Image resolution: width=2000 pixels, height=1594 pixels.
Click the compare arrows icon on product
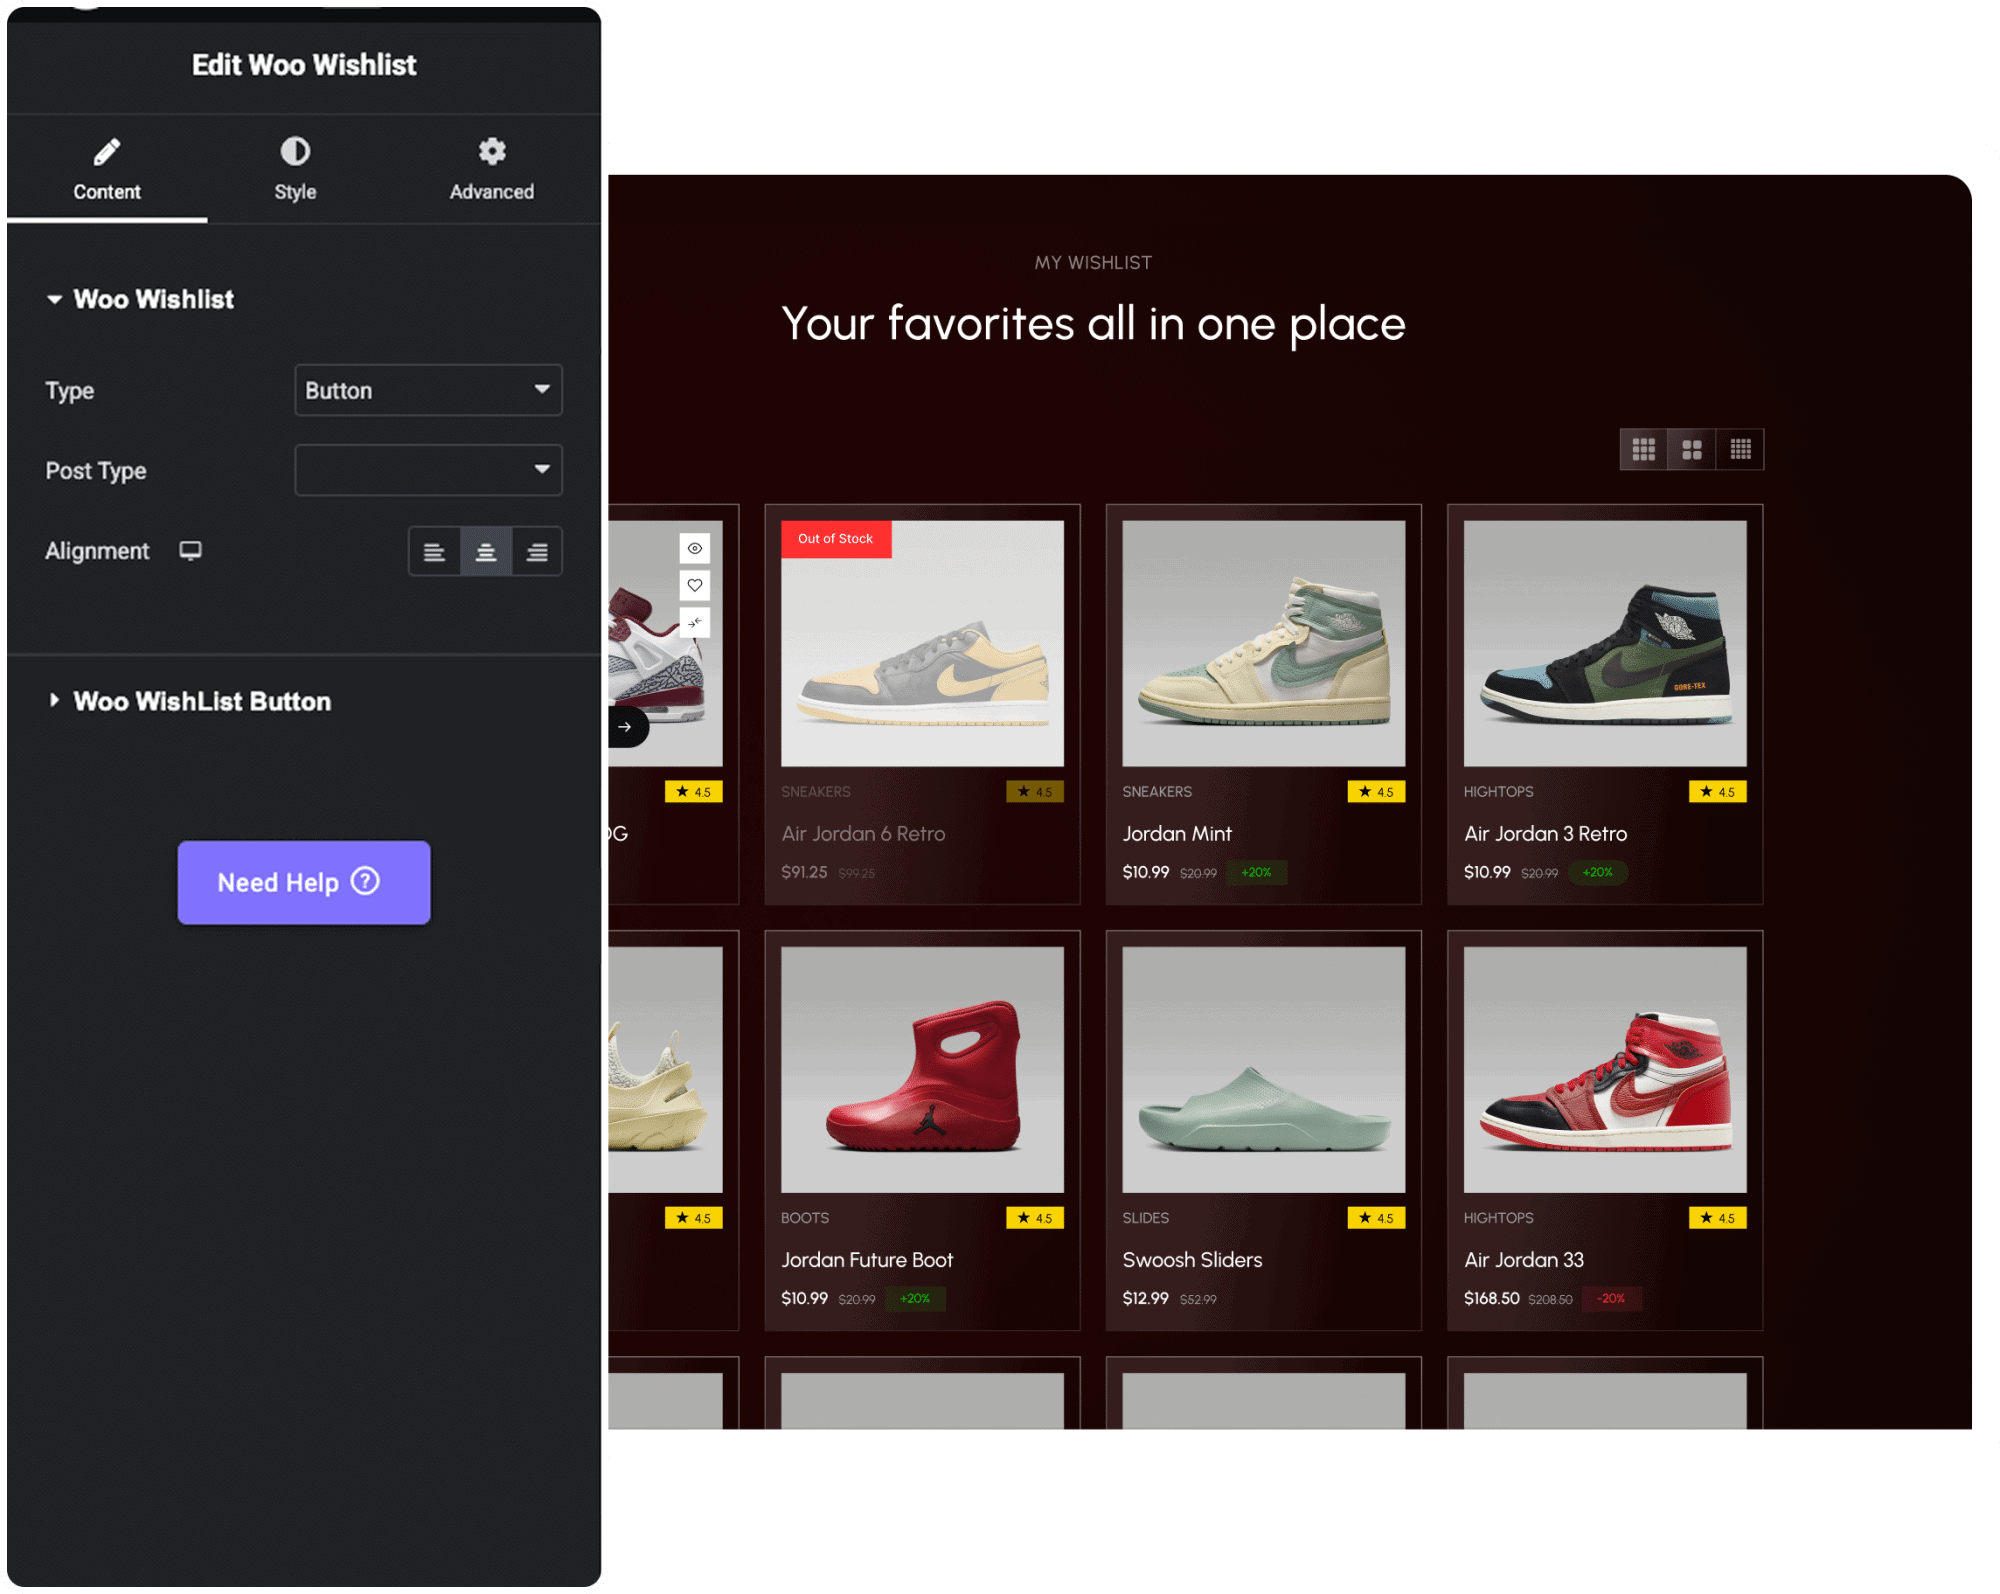coord(694,623)
